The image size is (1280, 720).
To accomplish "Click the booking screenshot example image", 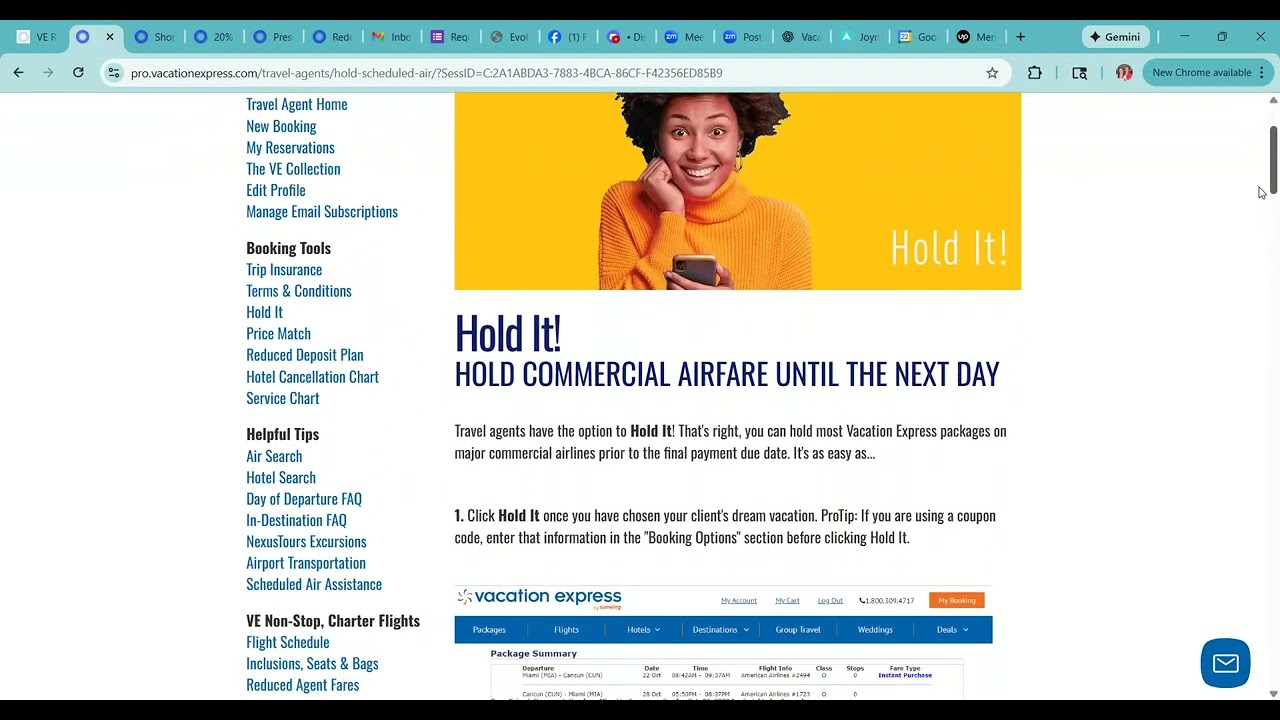I will (724, 642).
